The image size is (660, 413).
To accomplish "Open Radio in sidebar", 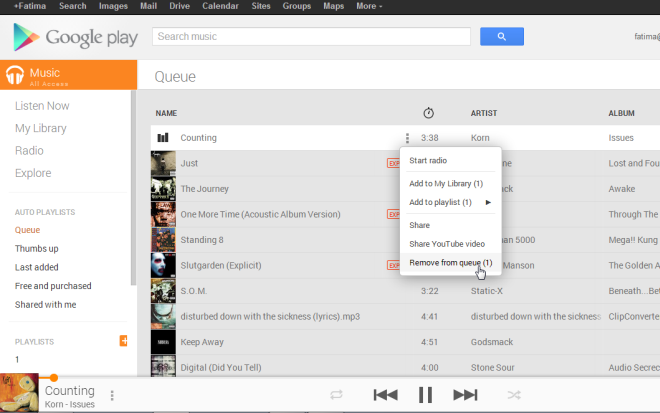I will 29,150.
